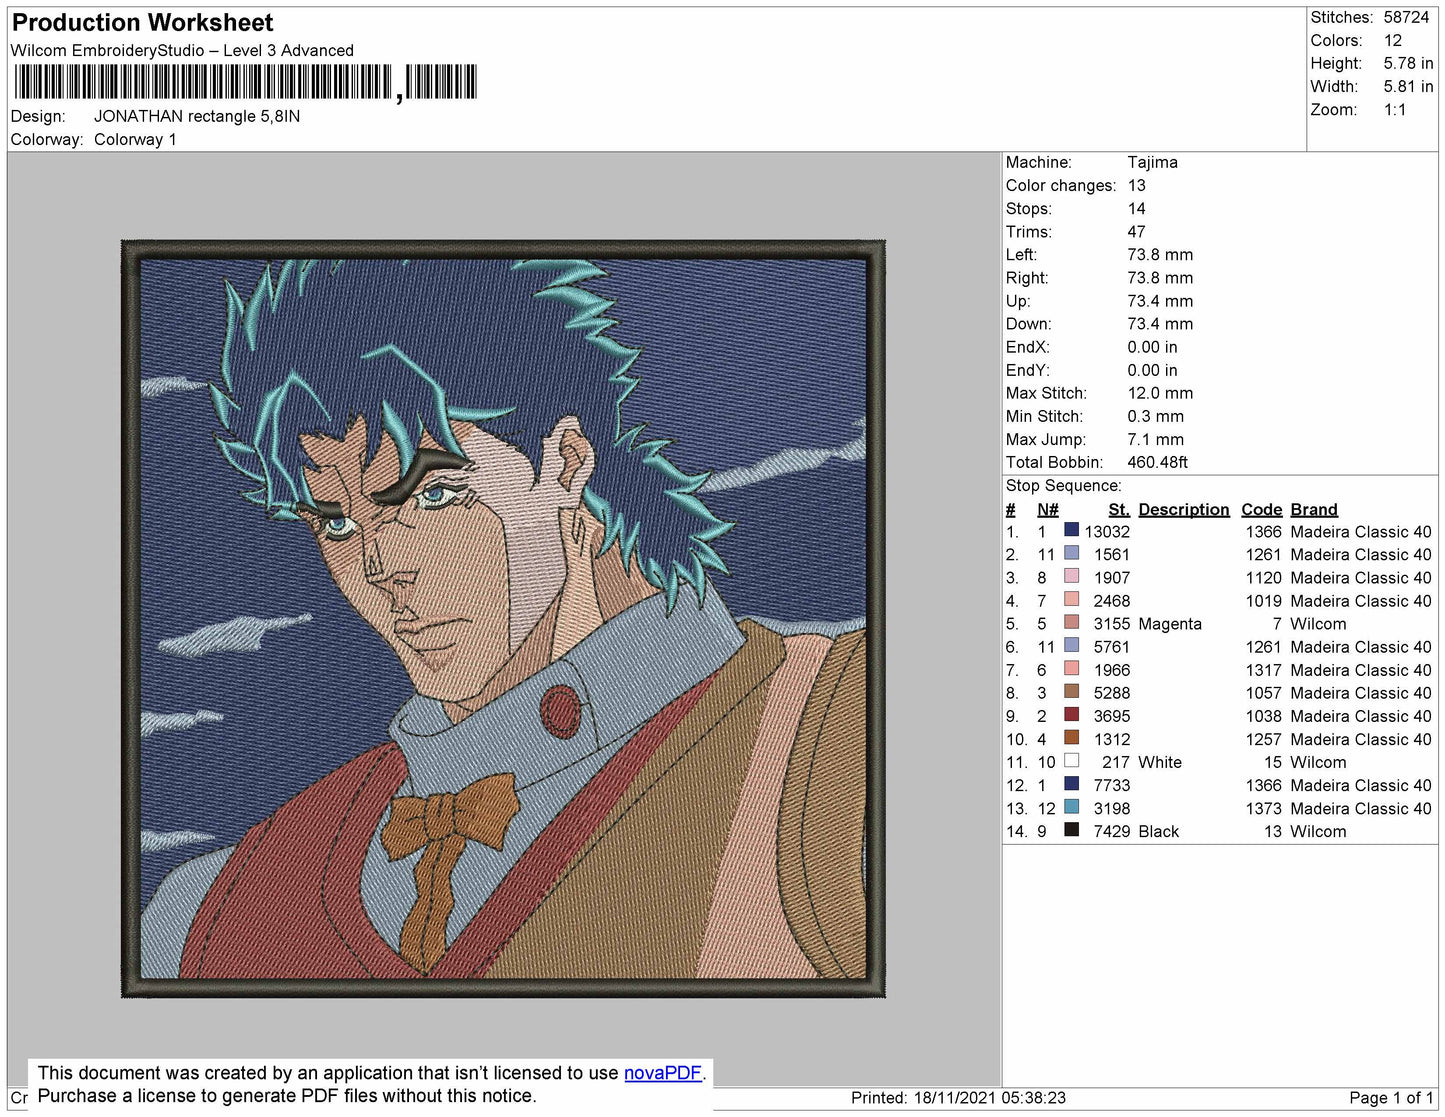The height and width of the screenshot is (1117, 1445).
Task: Click the Max Stitch value 12.0 mm
Action: tap(1160, 393)
